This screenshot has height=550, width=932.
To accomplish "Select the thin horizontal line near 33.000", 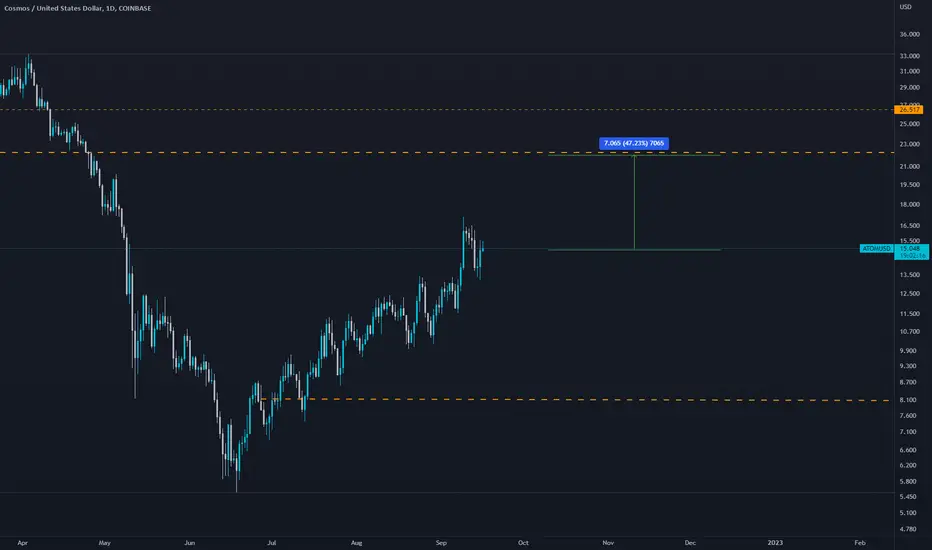I will (x=446, y=54).
